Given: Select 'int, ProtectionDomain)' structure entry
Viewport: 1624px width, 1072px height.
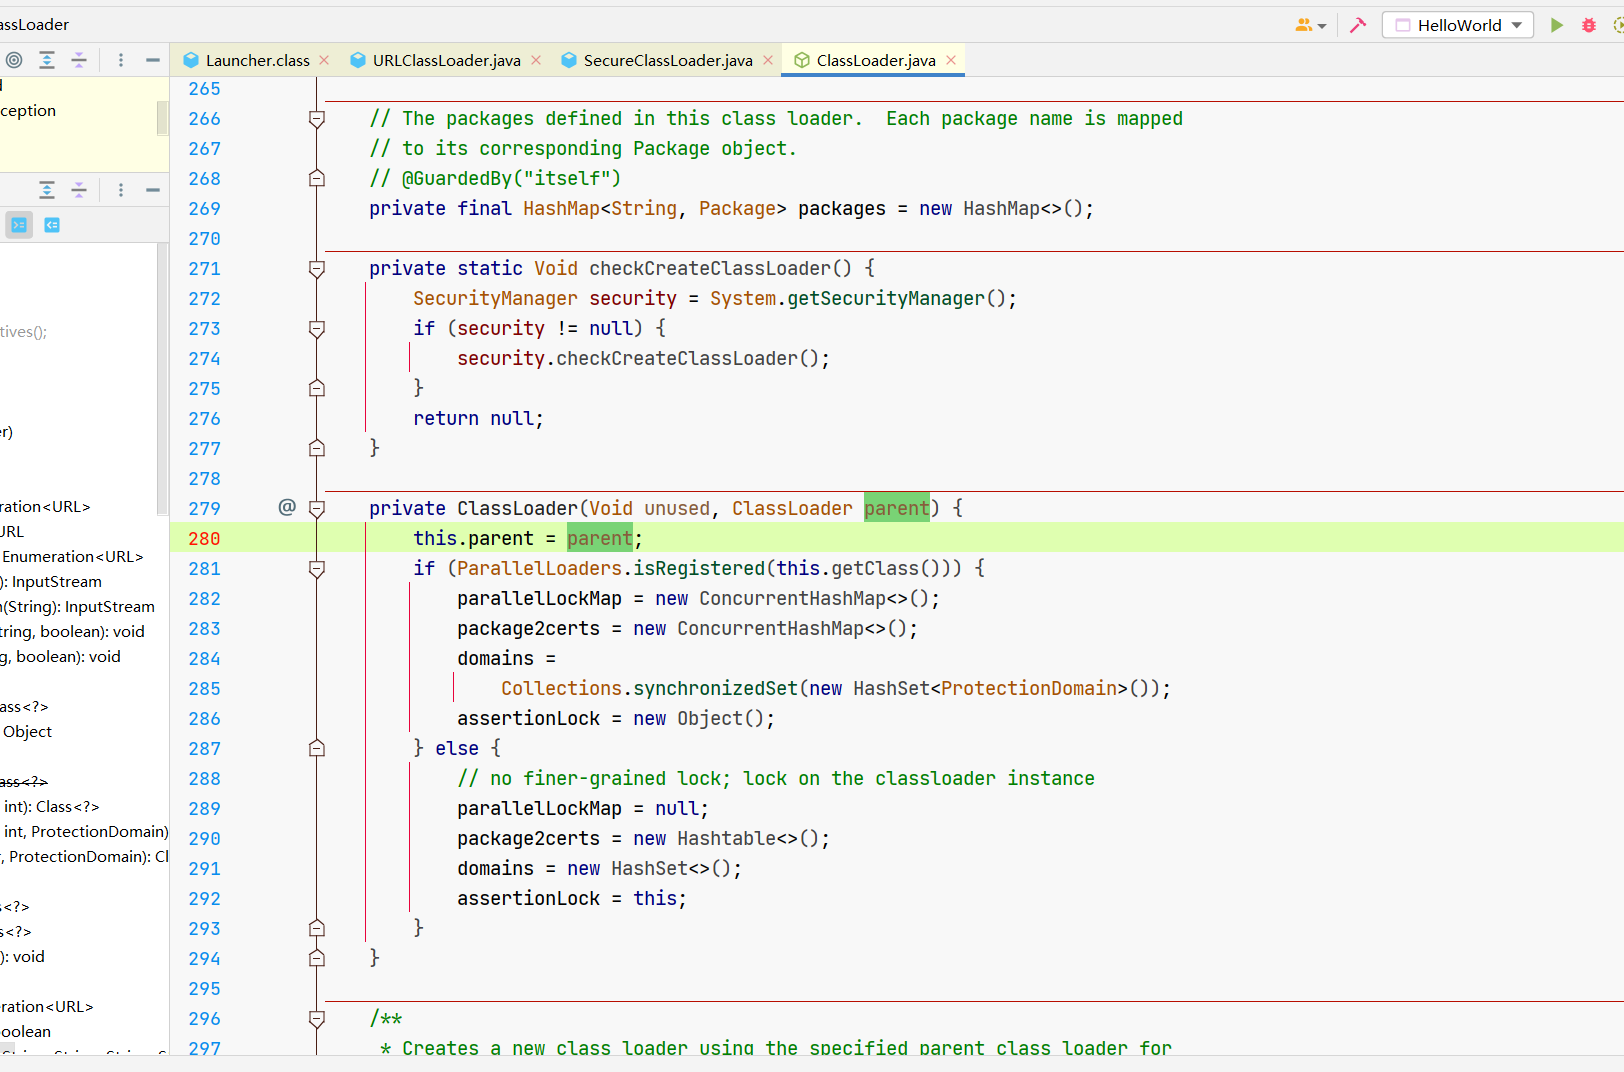Looking at the screenshot, I should pos(86,831).
